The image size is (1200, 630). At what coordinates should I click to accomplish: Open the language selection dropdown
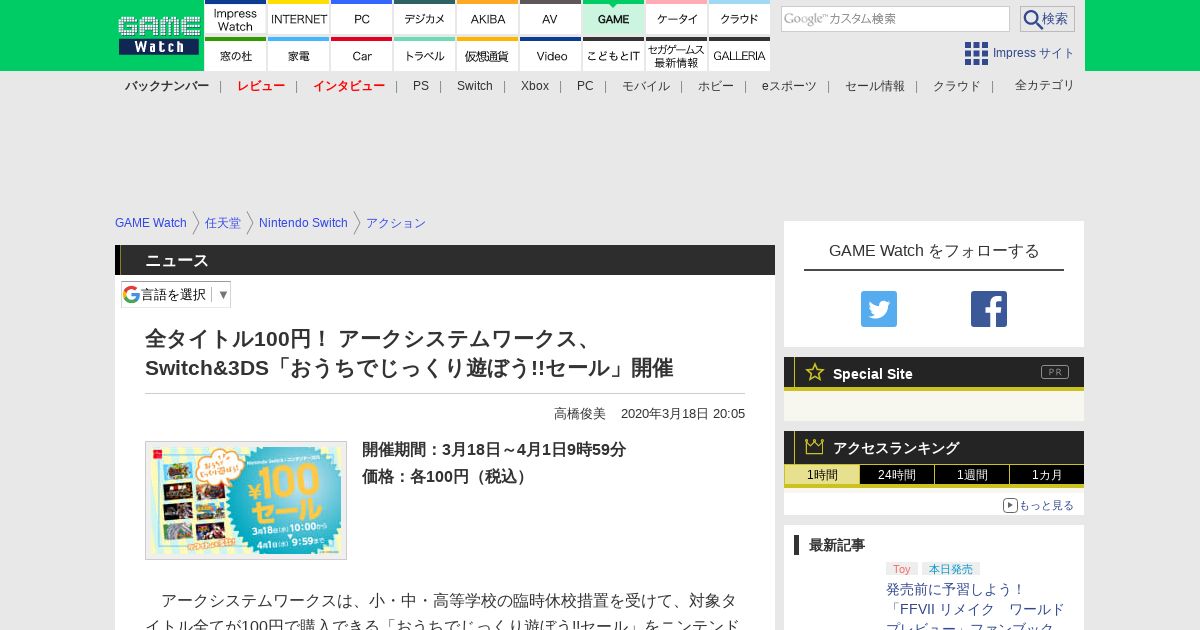coord(176,294)
